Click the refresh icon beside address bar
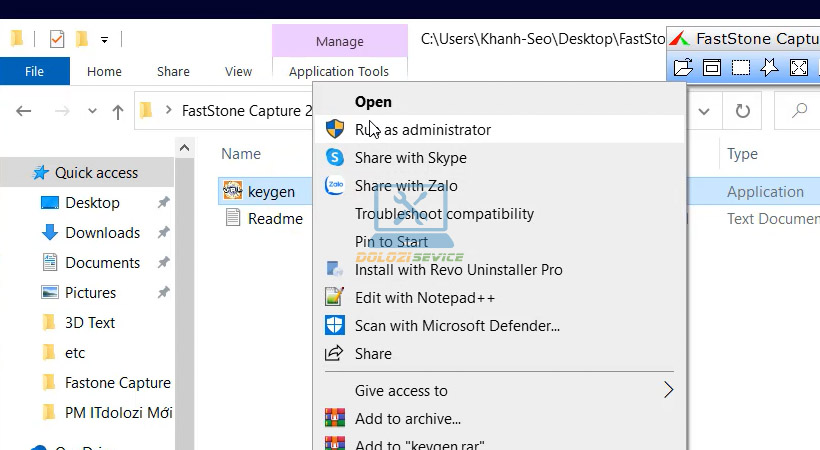The image size is (820, 450). pyautogui.click(x=742, y=111)
